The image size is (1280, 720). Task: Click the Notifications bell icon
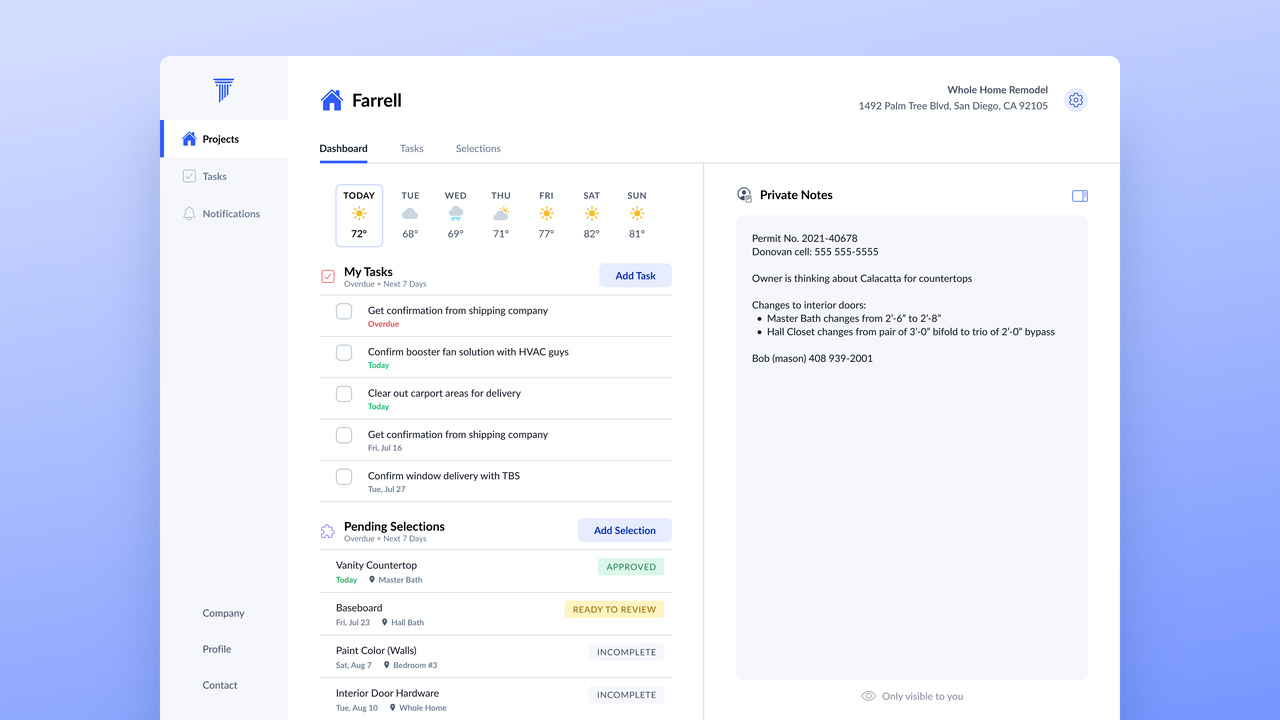pos(189,214)
